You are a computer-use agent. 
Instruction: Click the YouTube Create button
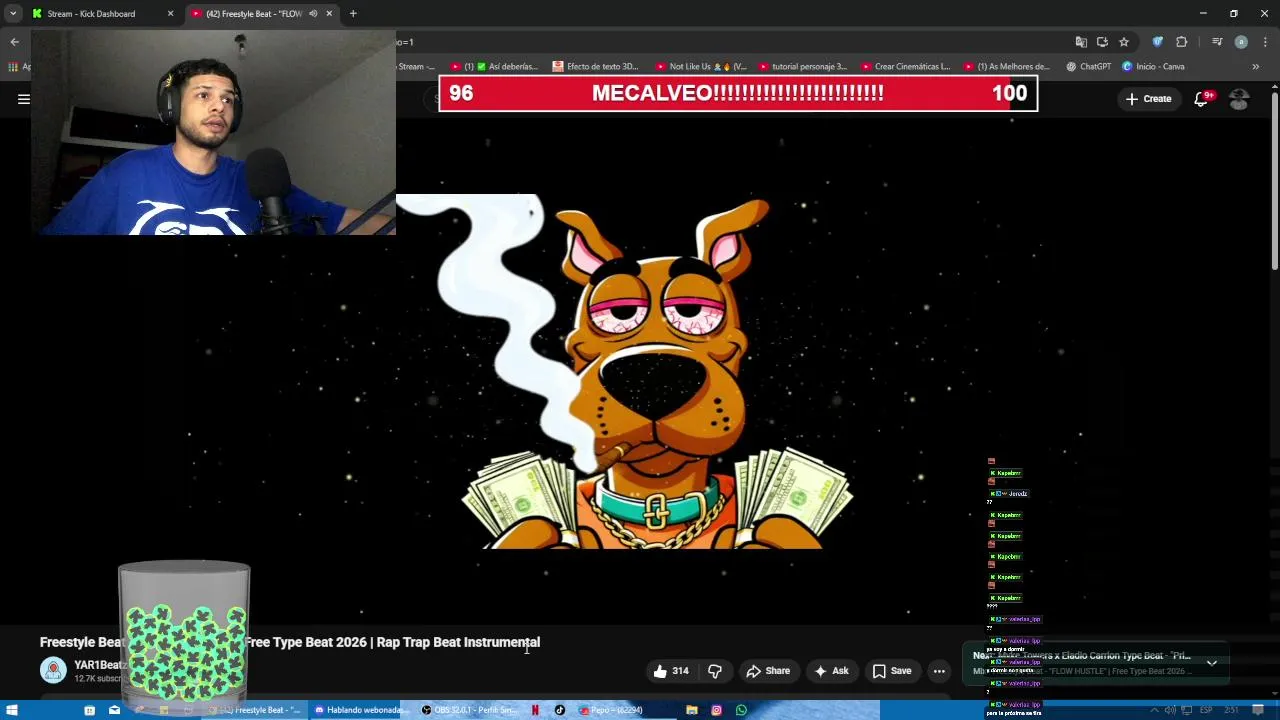tap(1148, 99)
